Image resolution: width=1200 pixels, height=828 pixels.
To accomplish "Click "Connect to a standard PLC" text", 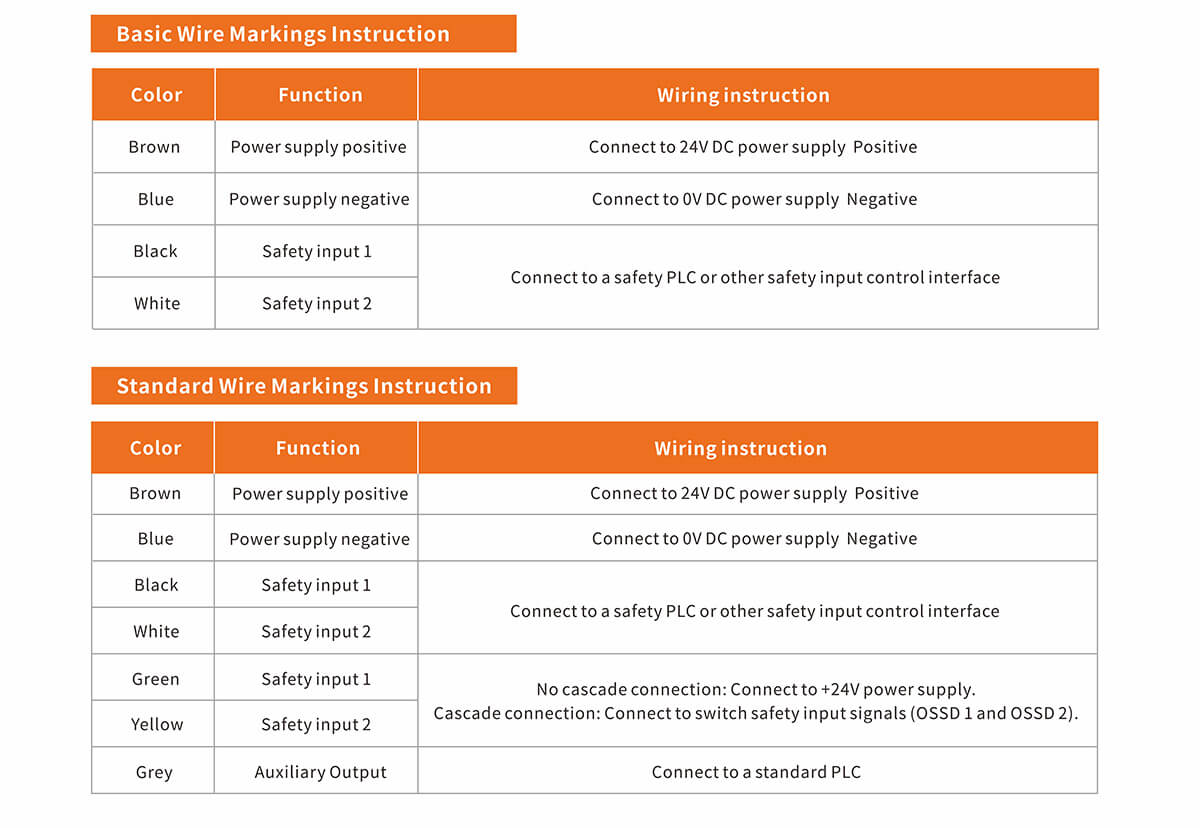I will tap(756, 772).
